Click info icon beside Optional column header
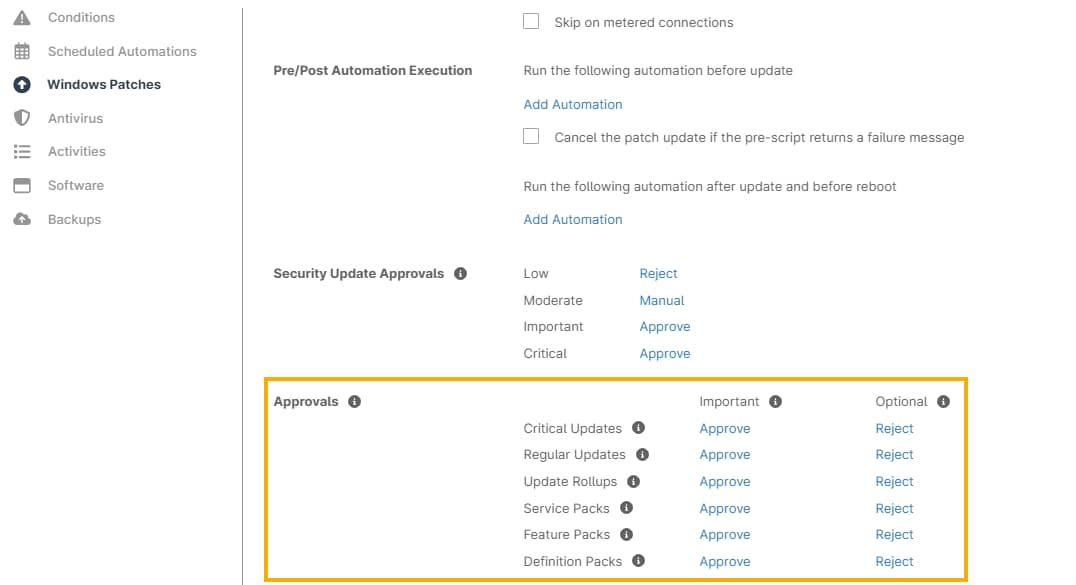This screenshot has height=585, width=1076. tap(943, 401)
